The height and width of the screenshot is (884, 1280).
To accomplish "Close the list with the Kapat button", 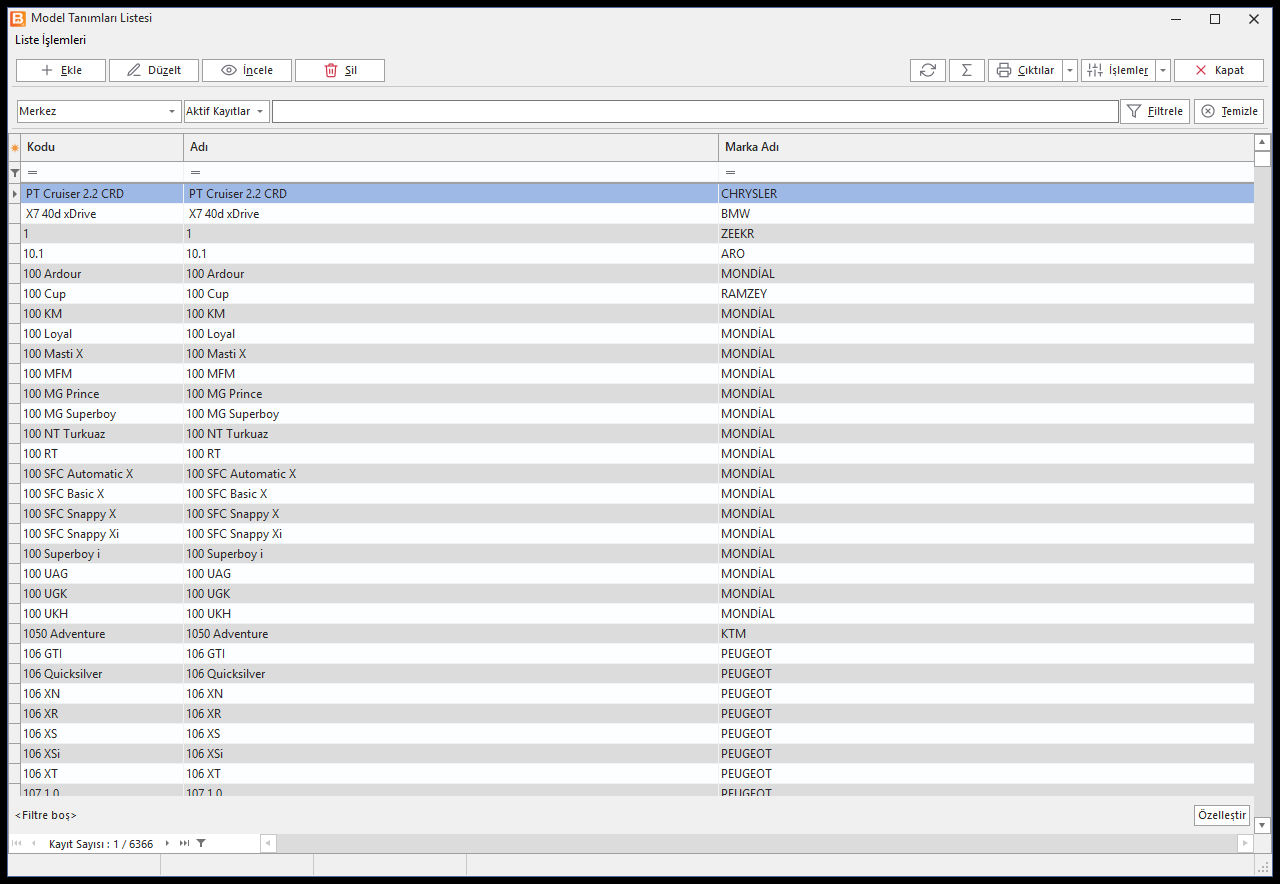I will coord(1219,70).
